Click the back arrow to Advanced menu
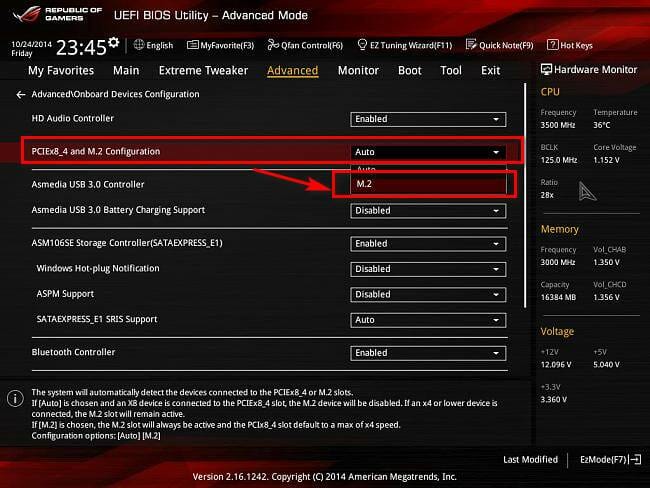The width and height of the screenshot is (650, 488). 21,95
